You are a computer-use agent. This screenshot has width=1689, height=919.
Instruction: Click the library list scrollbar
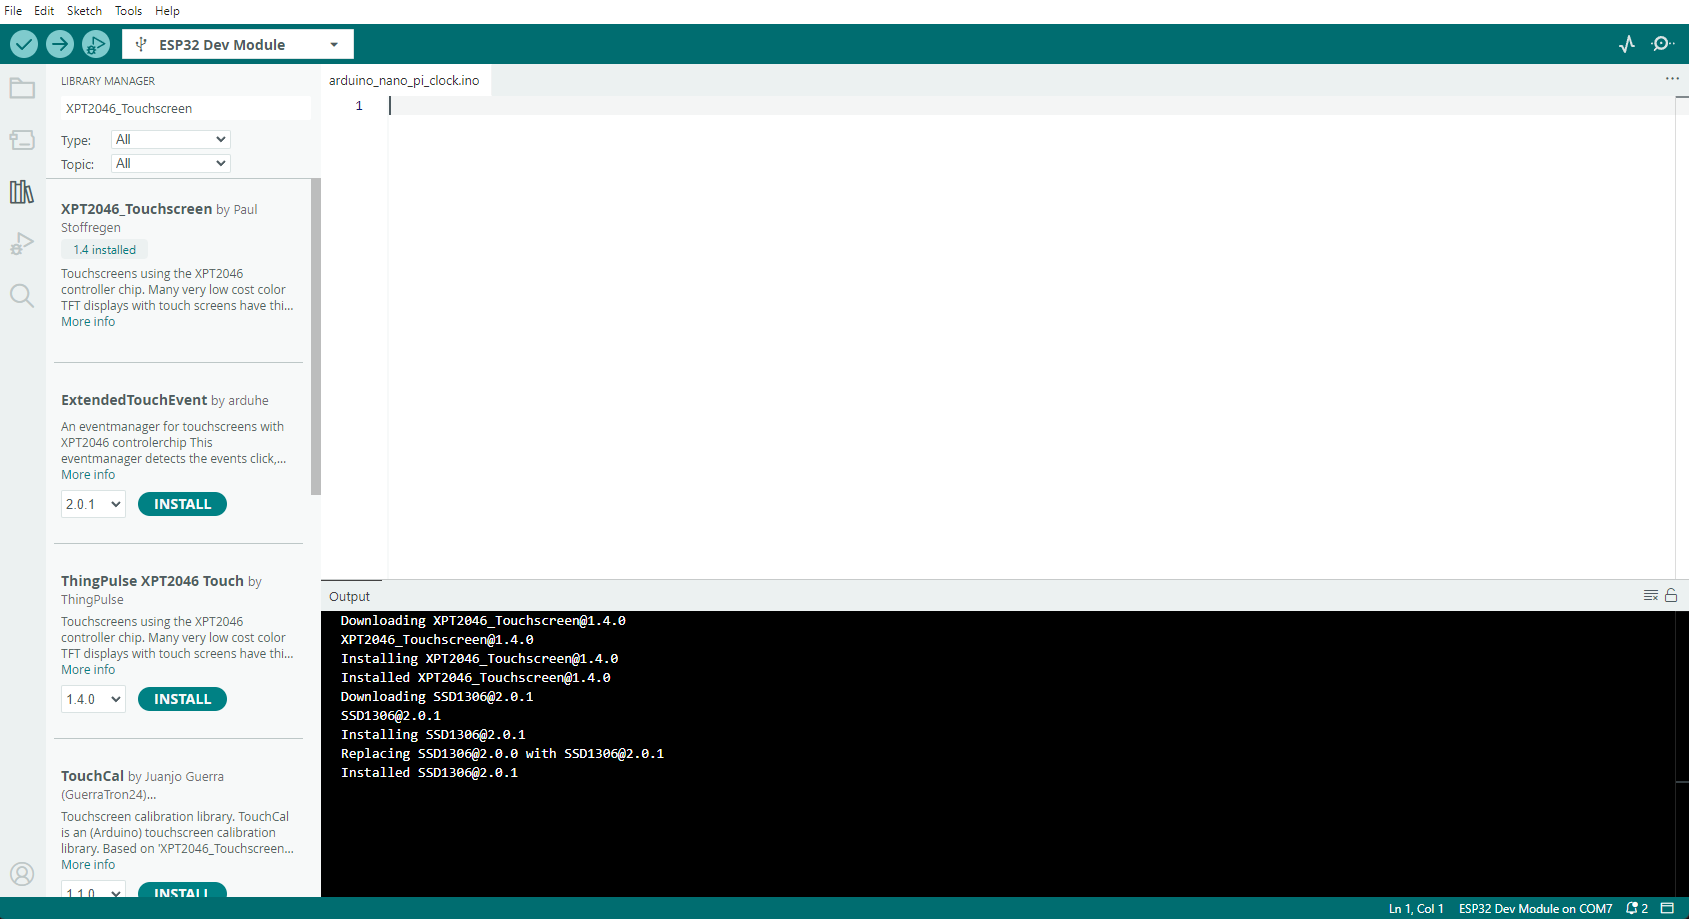316,336
